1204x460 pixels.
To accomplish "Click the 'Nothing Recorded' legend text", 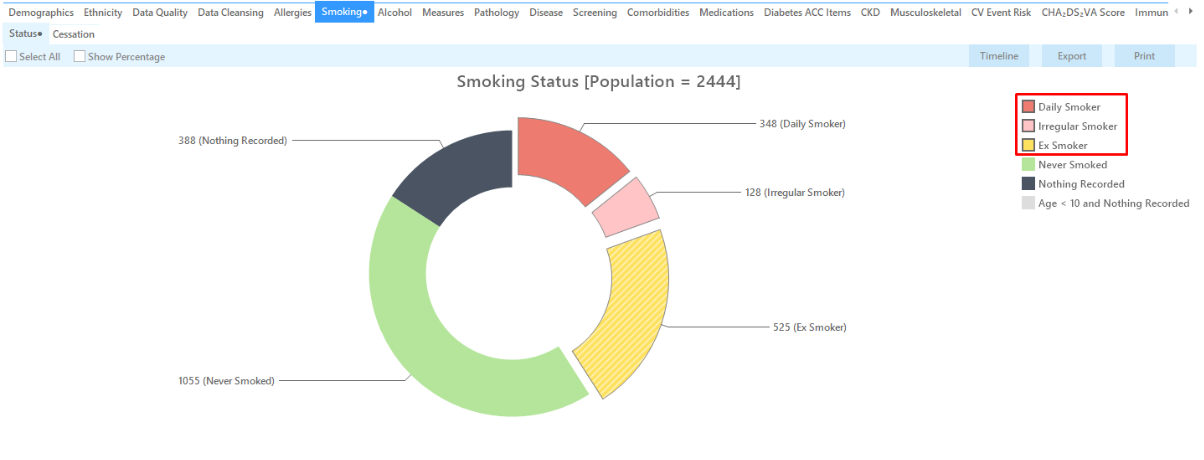I will (x=1081, y=184).
